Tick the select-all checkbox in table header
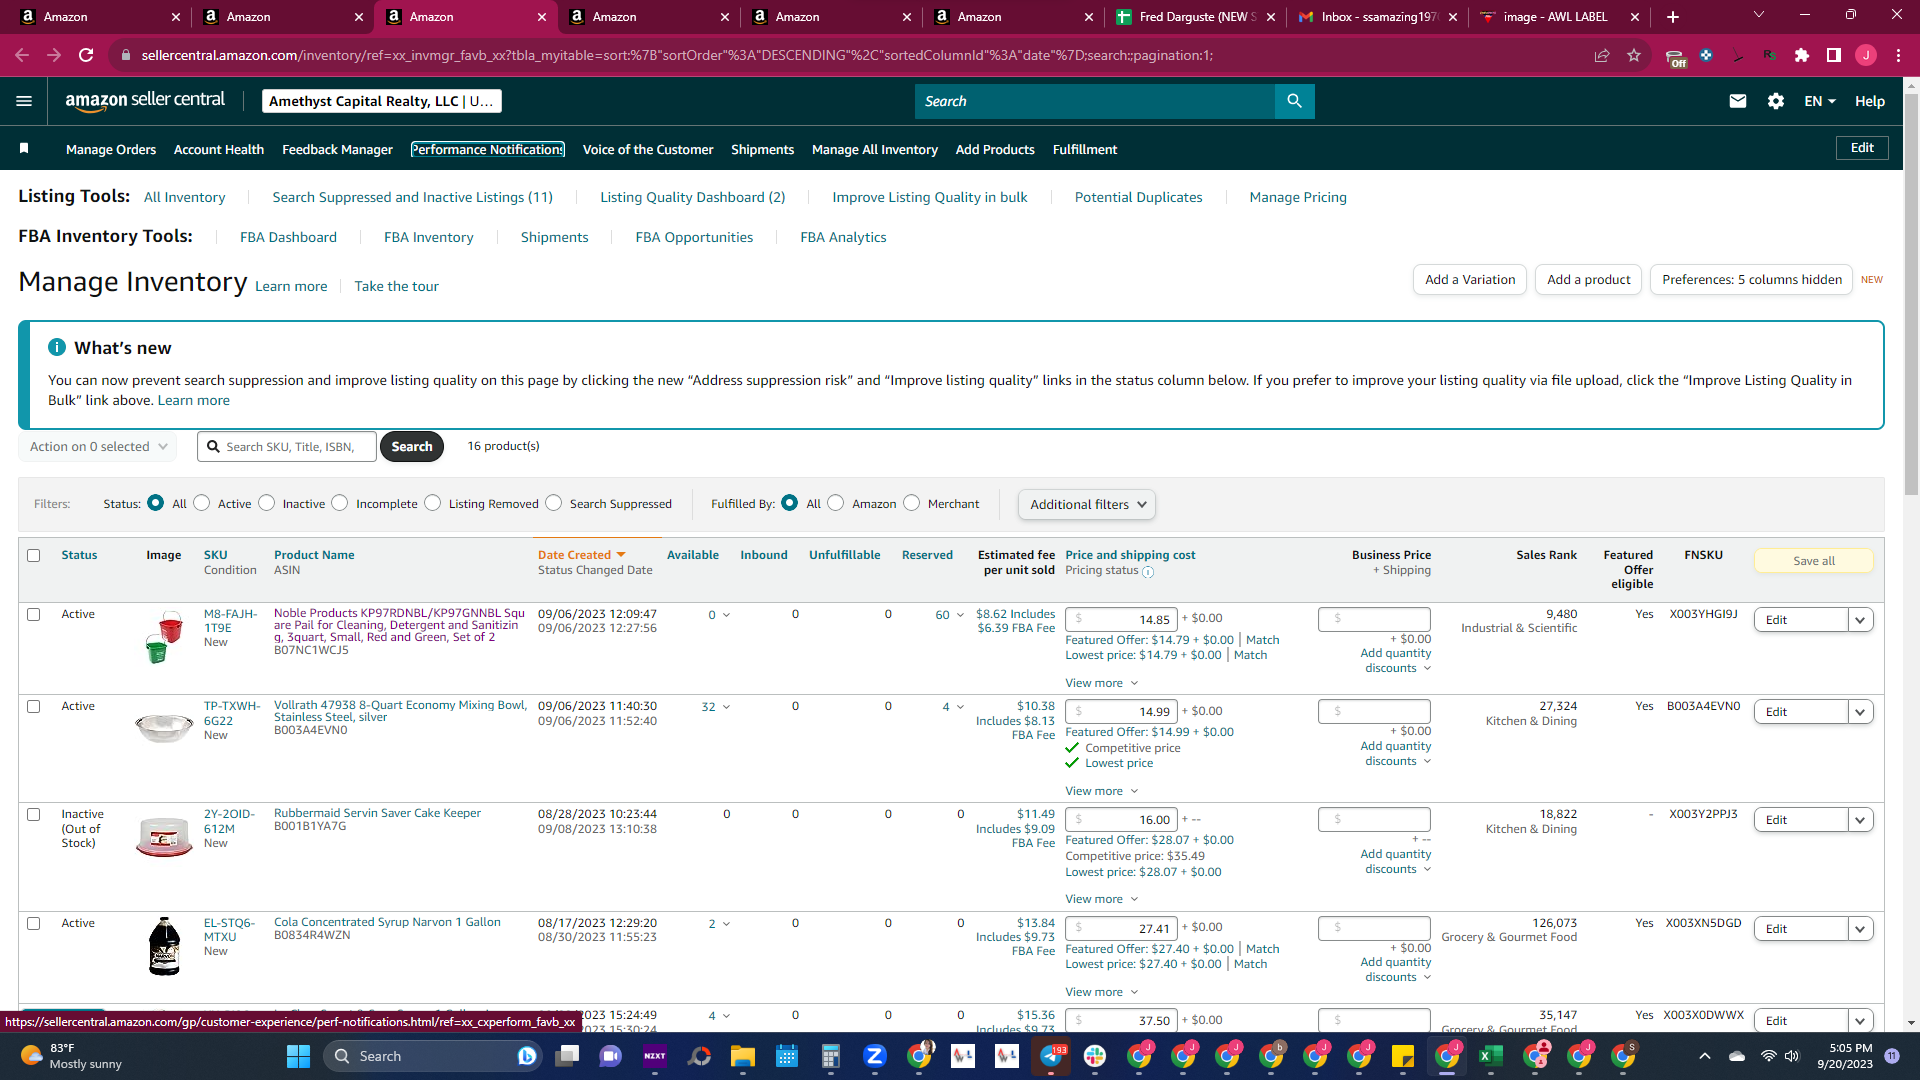 point(34,556)
